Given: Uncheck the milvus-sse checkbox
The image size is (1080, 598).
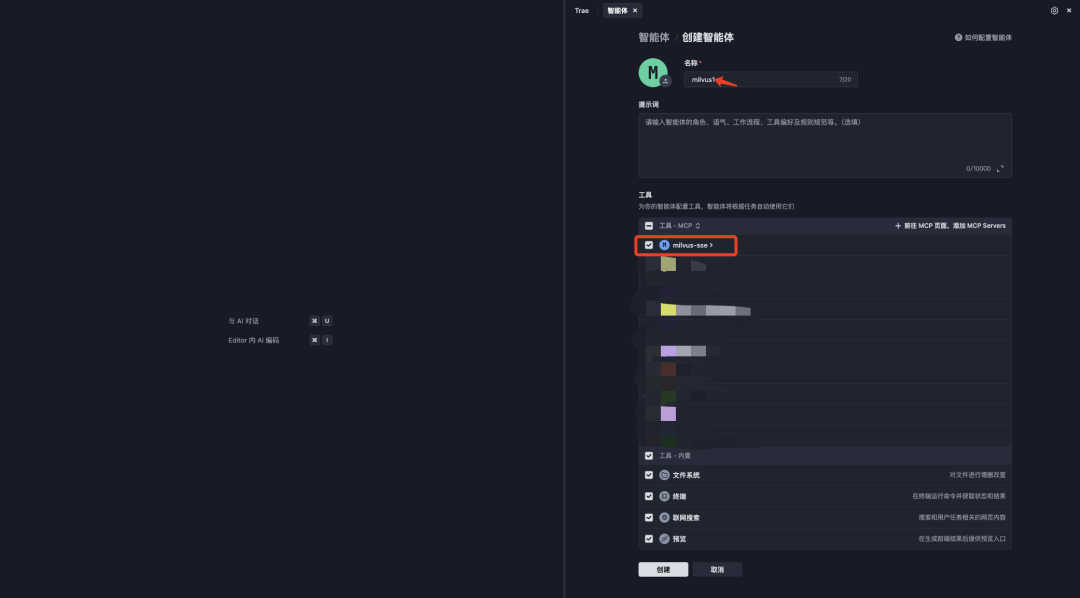Looking at the screenshot, I should (x=648, y=244).
